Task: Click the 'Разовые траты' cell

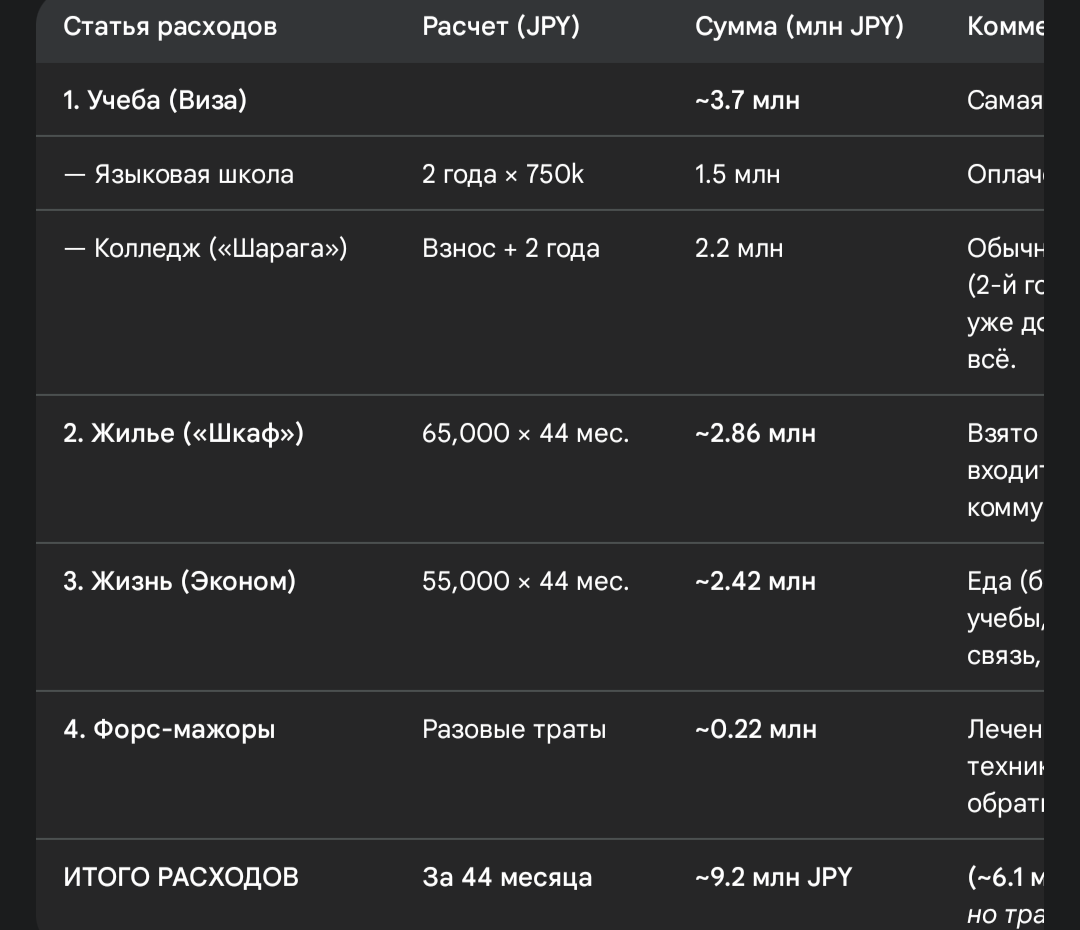Action: coord(515,729)
